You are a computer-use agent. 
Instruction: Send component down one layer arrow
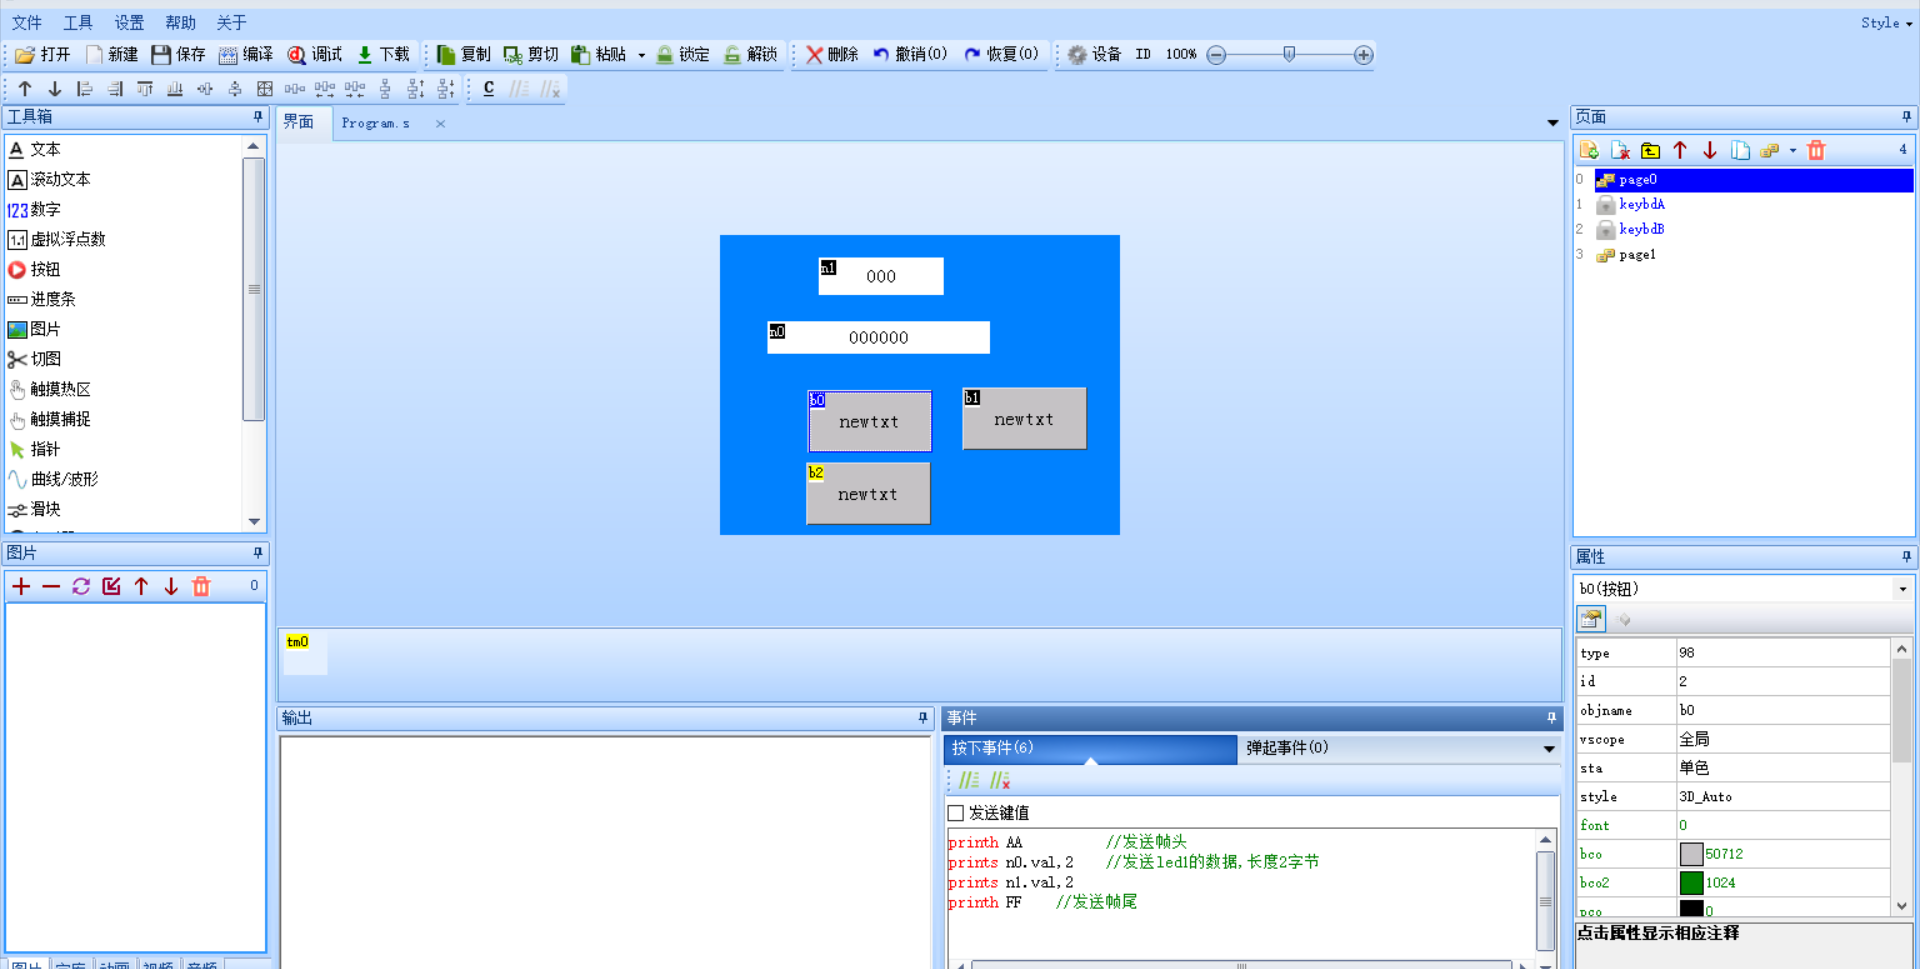(55, 89)
